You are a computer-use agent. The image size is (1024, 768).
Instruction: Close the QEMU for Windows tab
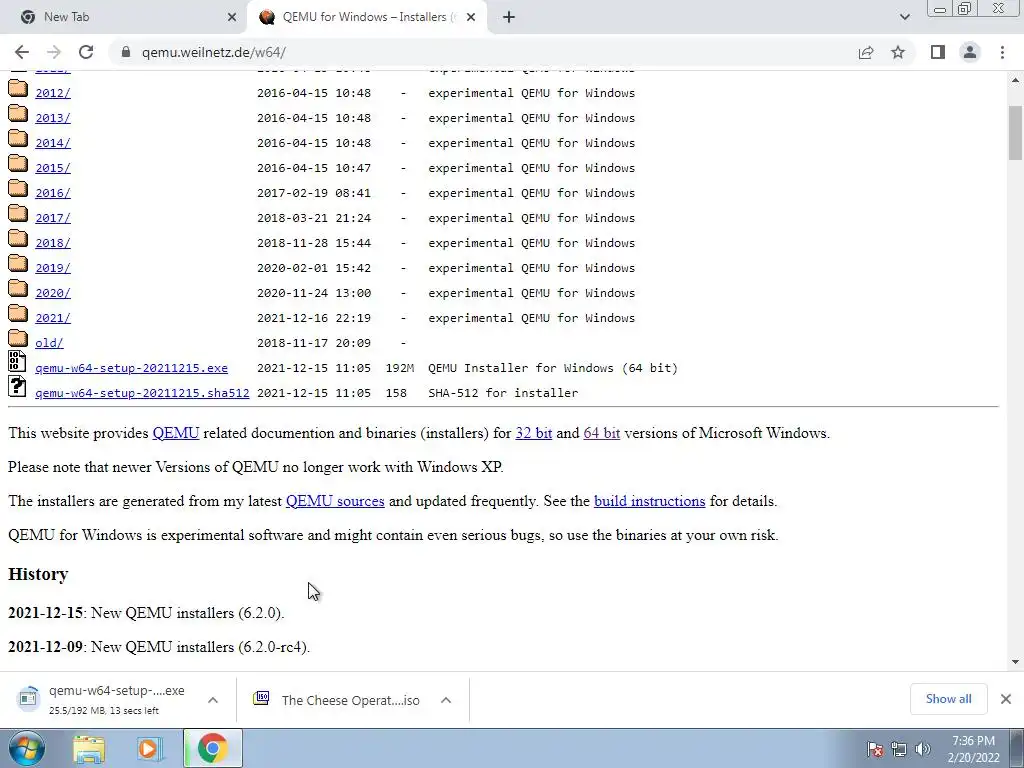(x=471, y=17)
